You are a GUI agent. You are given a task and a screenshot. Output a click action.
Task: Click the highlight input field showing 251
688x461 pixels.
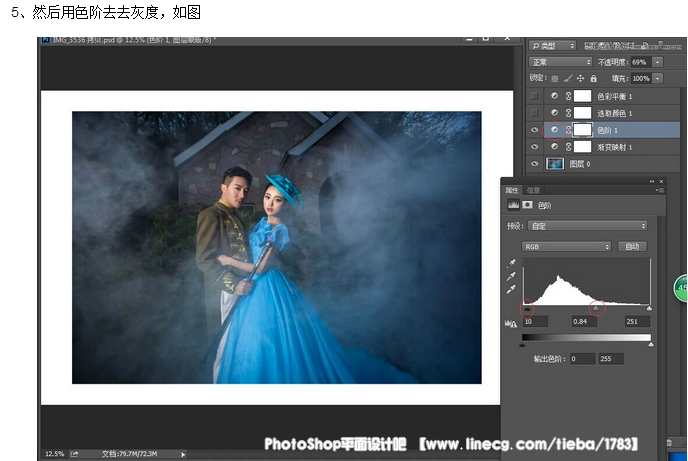(x=637, y=322)
